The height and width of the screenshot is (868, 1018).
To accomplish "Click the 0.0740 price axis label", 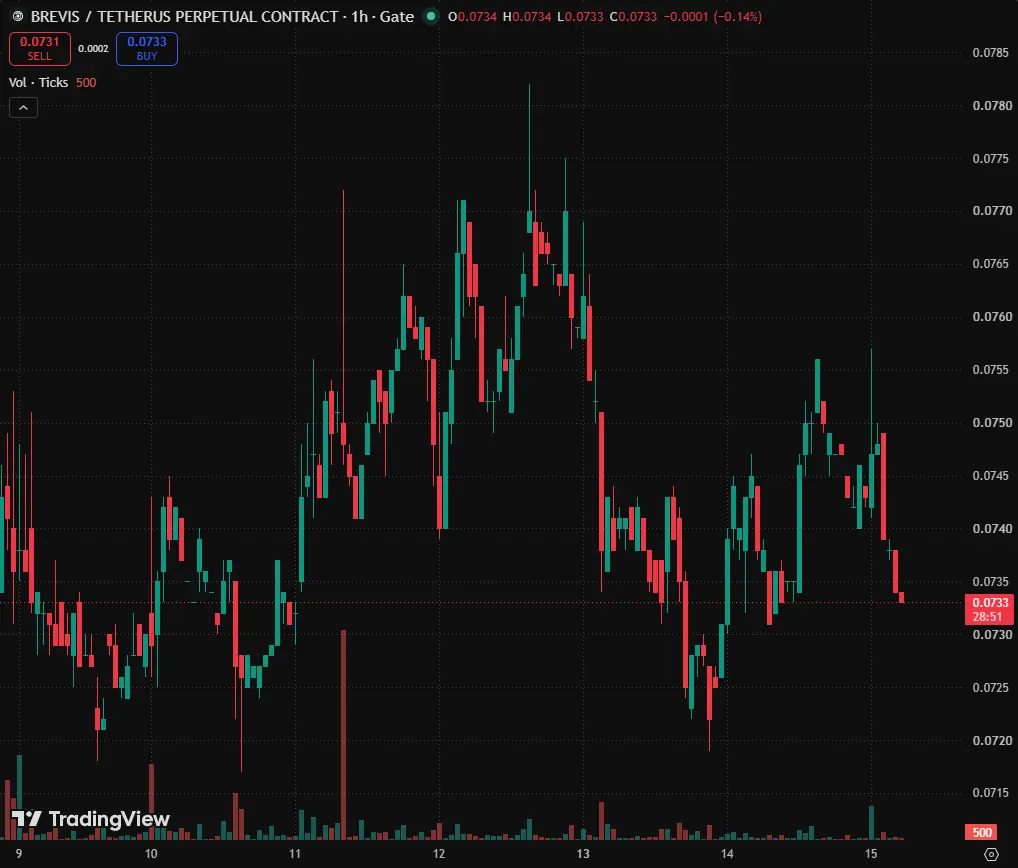I will click(x=991, y=528).
